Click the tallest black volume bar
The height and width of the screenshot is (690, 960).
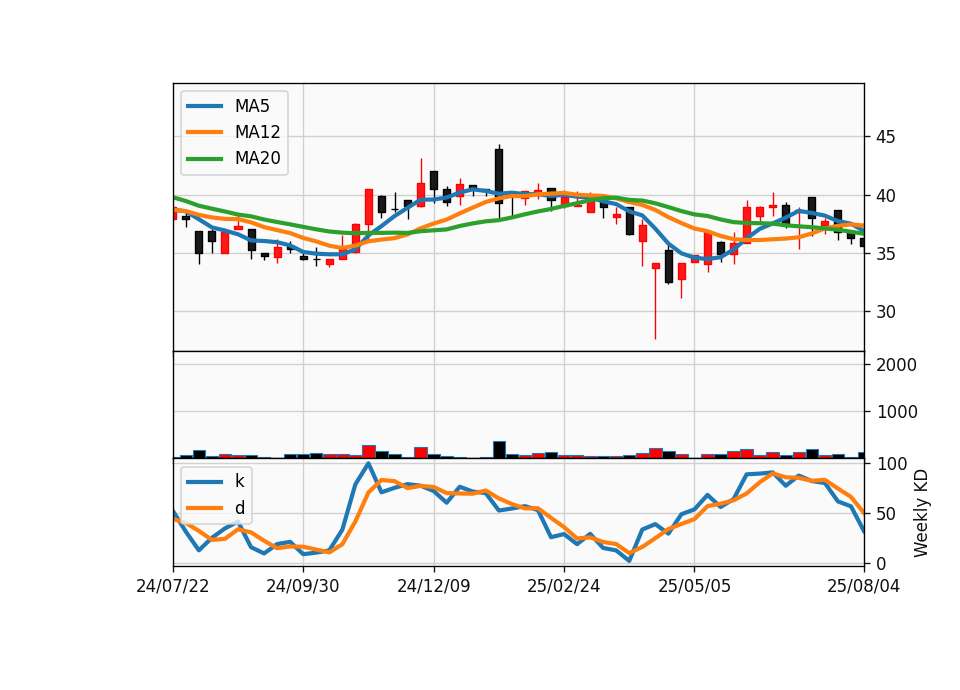tap(500, 449)
